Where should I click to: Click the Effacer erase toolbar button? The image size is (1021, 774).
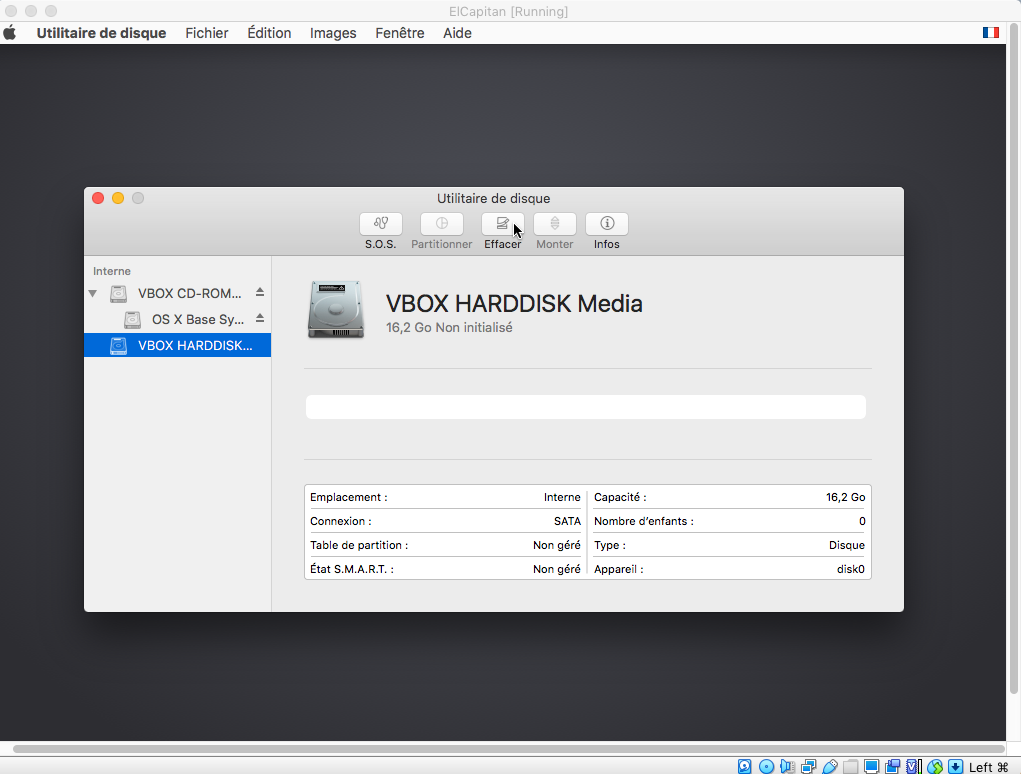502,224
